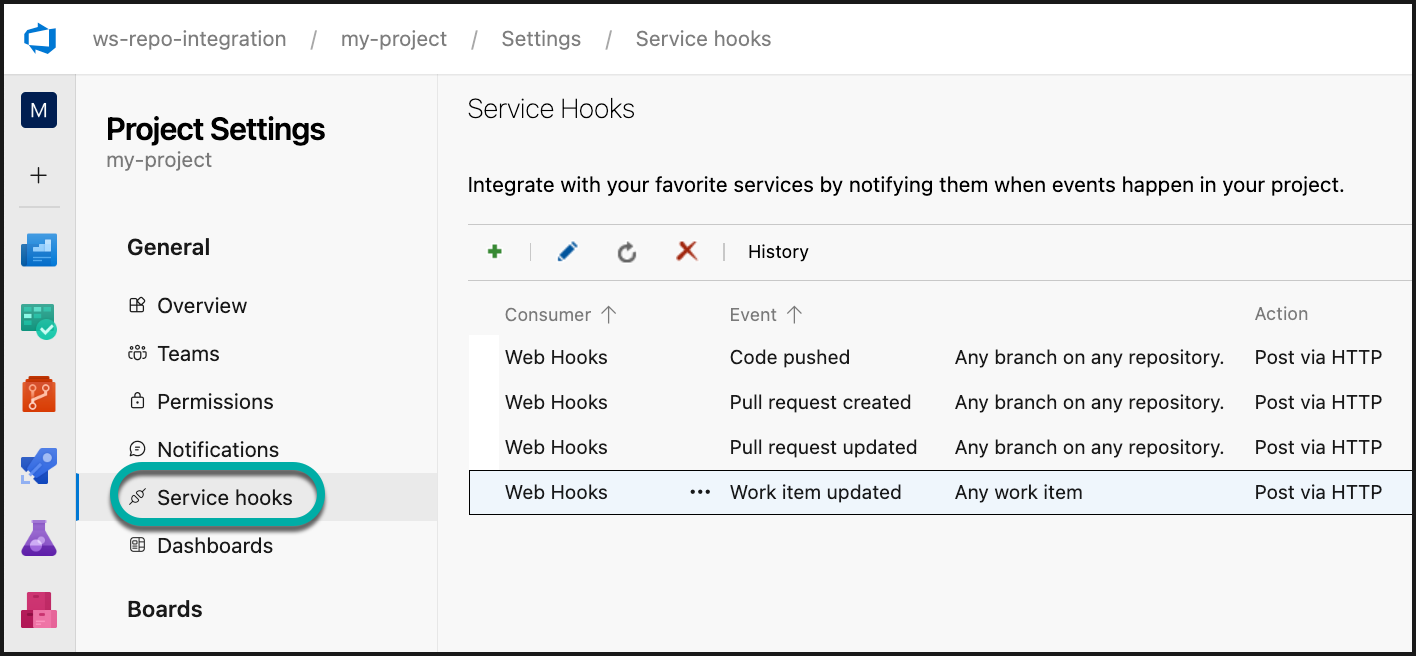Open the Boards icon in sidebar

click(x=39, y=320)
